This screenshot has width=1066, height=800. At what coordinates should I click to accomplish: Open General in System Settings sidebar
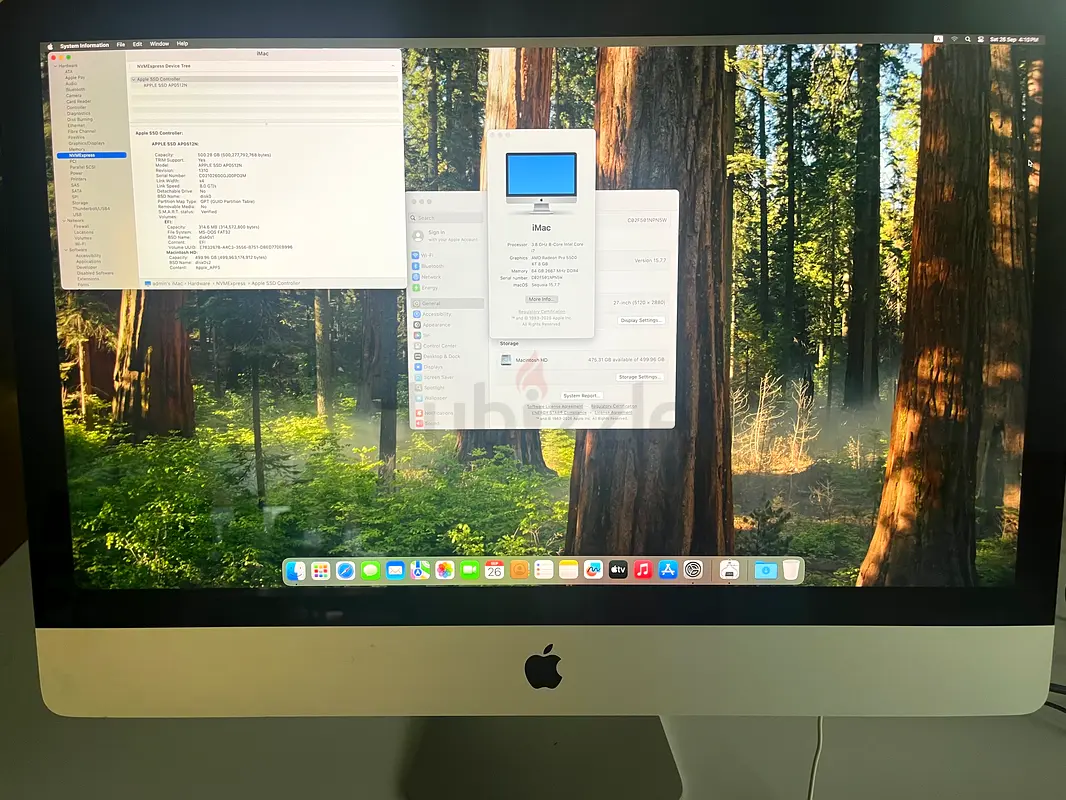coord(447,303)
